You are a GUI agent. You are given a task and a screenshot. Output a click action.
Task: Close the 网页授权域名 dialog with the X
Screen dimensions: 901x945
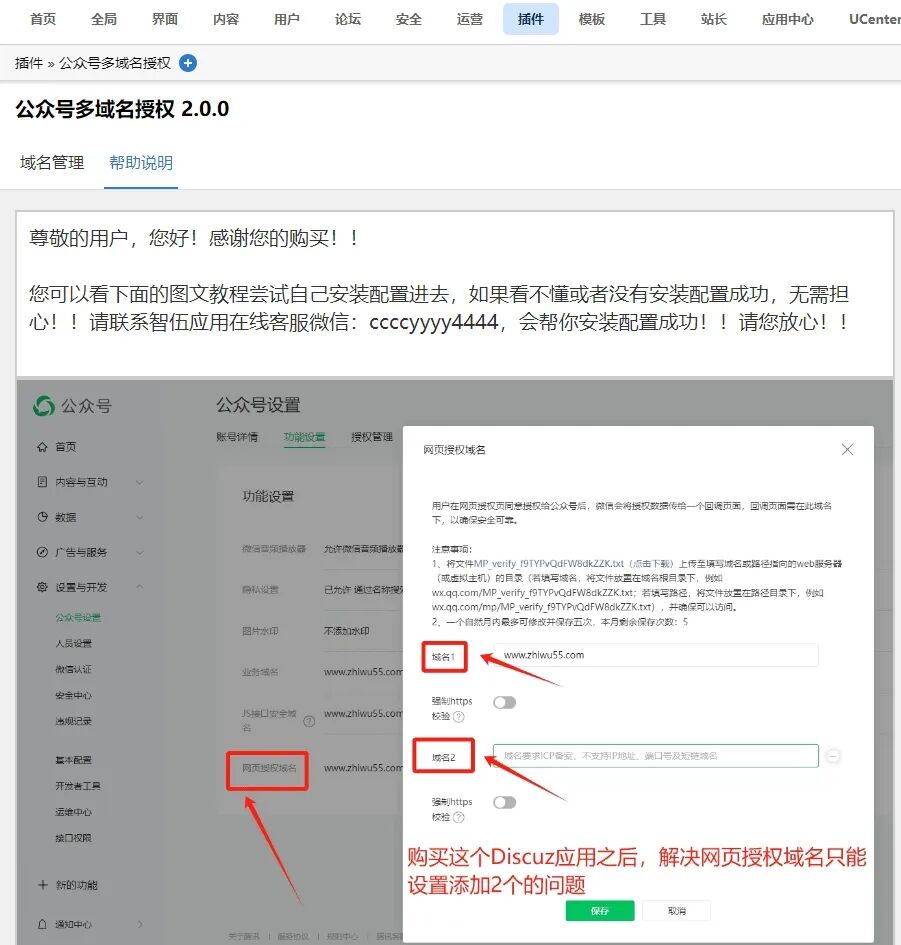pyautogui.click(x=847, y=449)
